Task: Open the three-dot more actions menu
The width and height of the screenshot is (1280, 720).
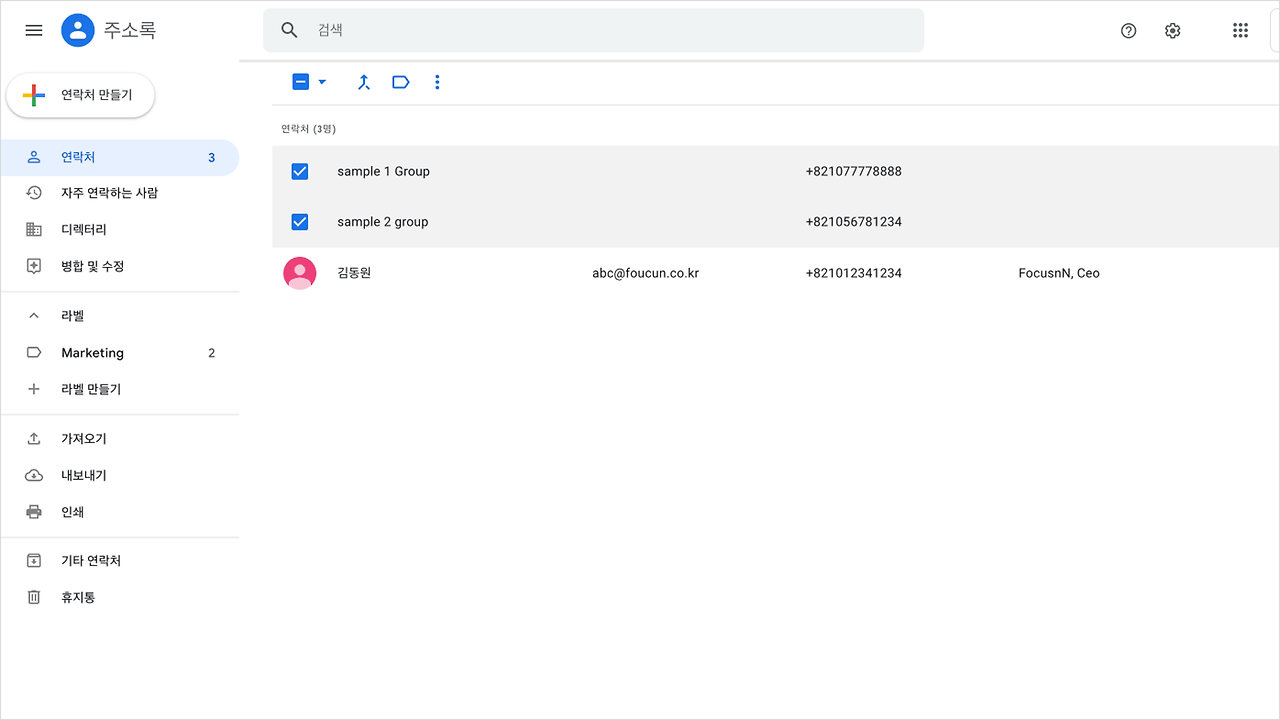Action: [x=437, y=82]
